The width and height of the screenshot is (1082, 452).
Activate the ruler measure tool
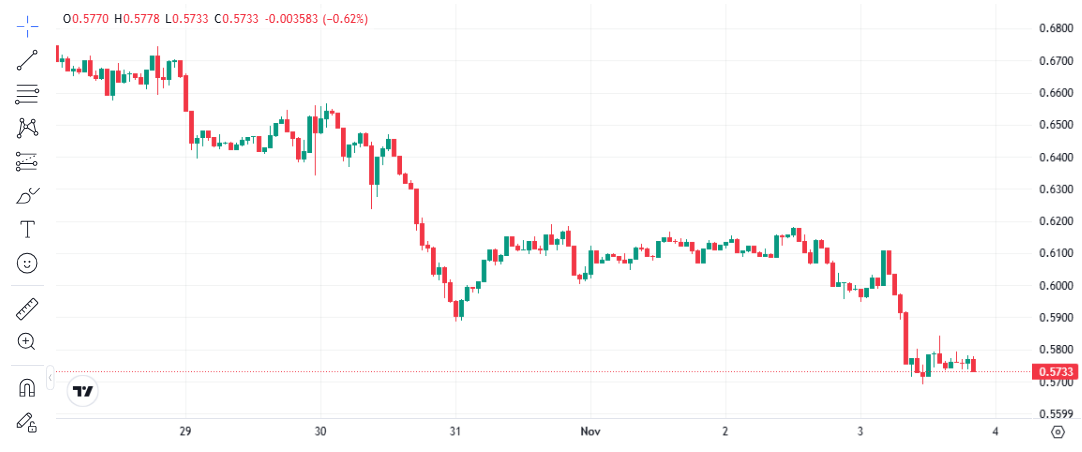point(27,309)
